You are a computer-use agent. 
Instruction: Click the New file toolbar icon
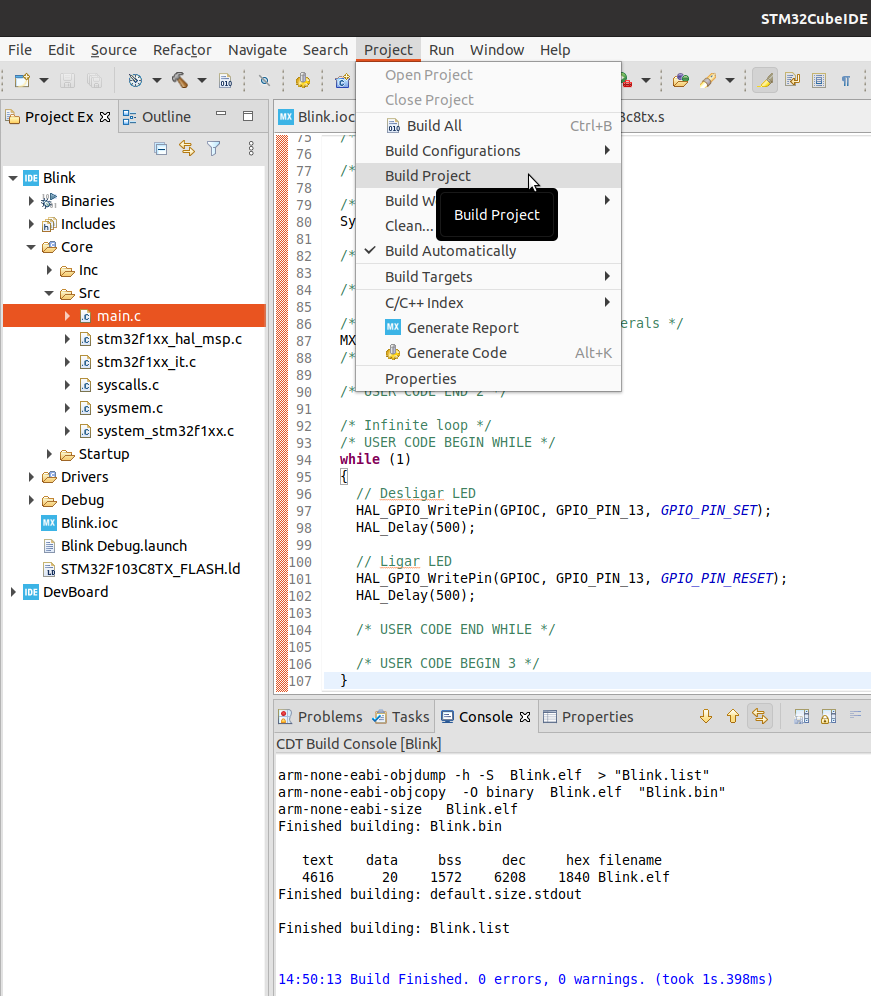[22, 81]
